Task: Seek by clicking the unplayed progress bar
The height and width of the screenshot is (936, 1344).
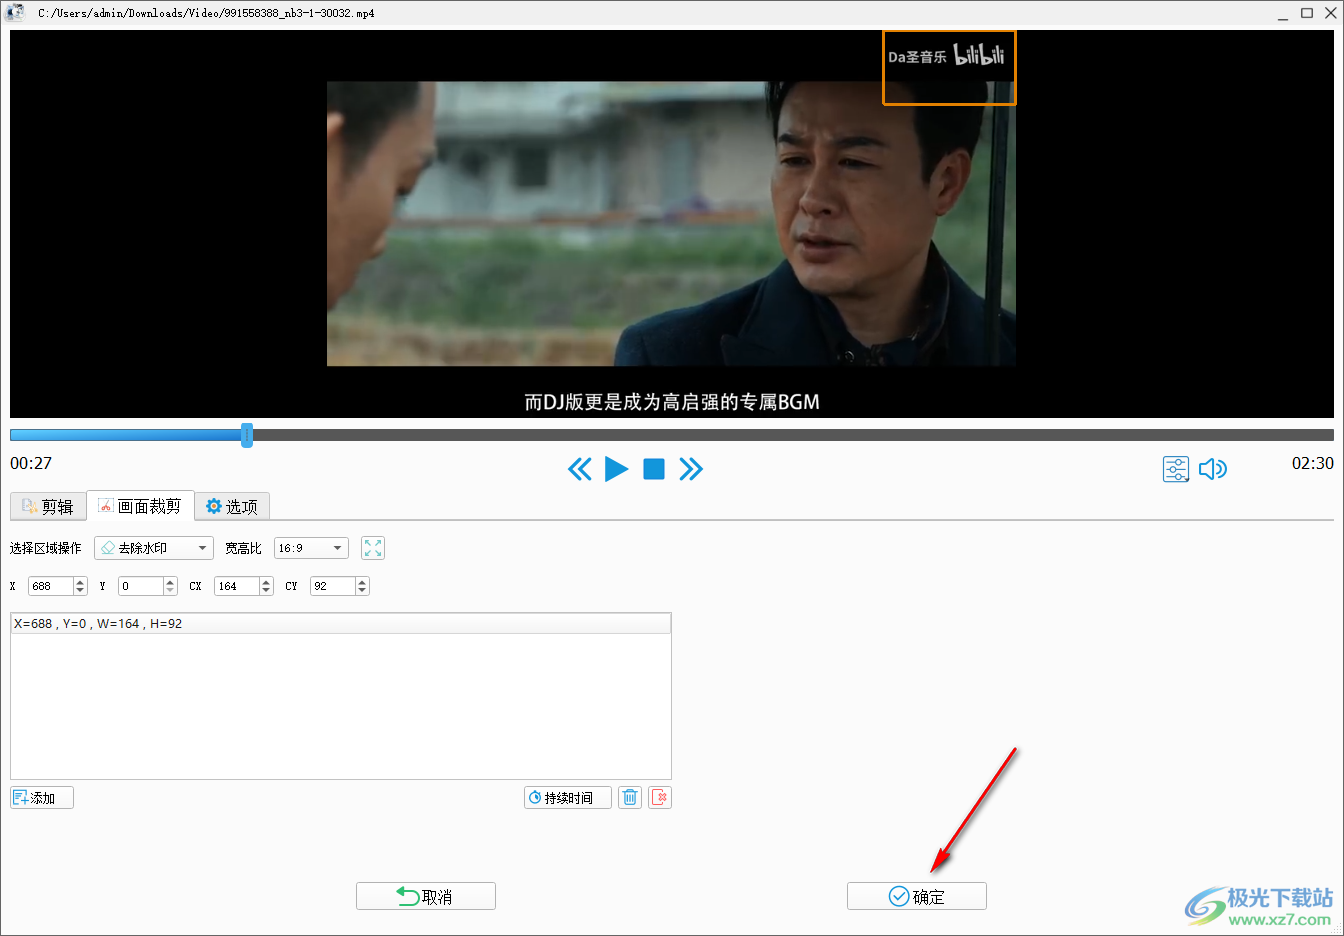Action: tap(792, 435)
